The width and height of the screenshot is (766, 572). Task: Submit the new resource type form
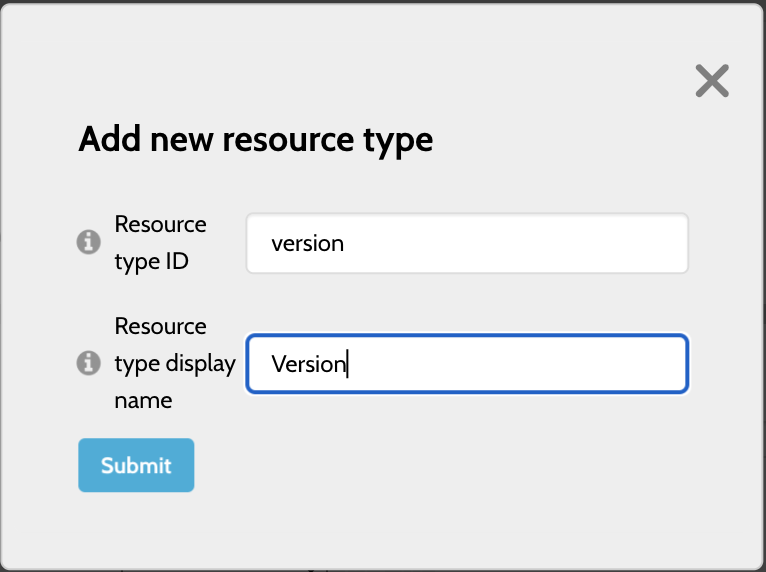[136, 465]
